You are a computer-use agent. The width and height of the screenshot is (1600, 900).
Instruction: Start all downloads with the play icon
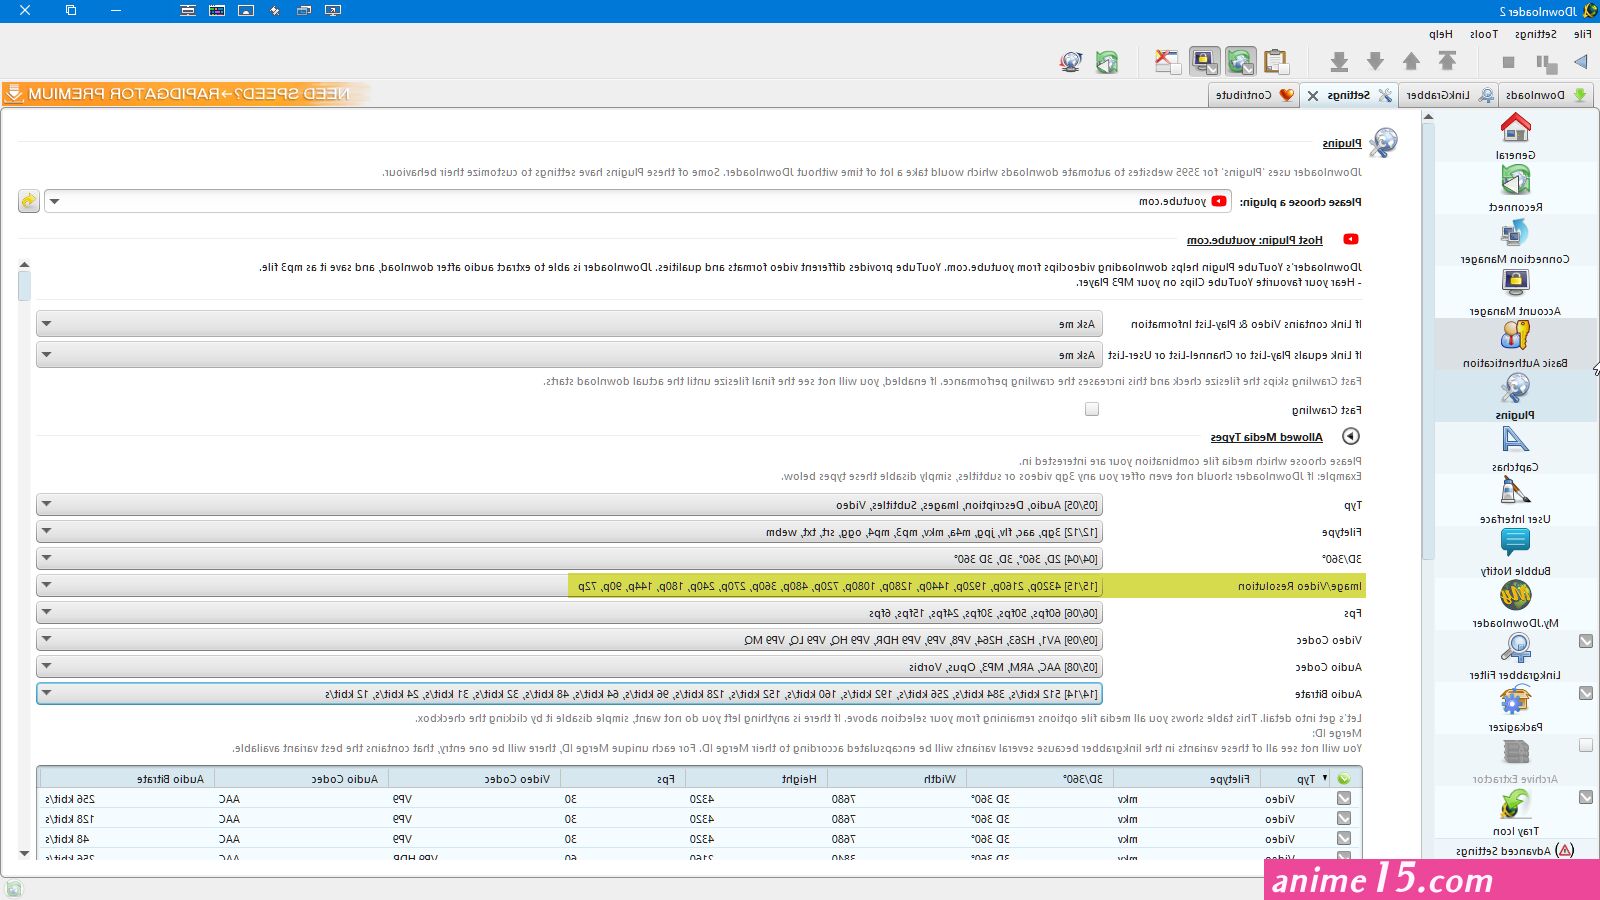coord(1581,62)
